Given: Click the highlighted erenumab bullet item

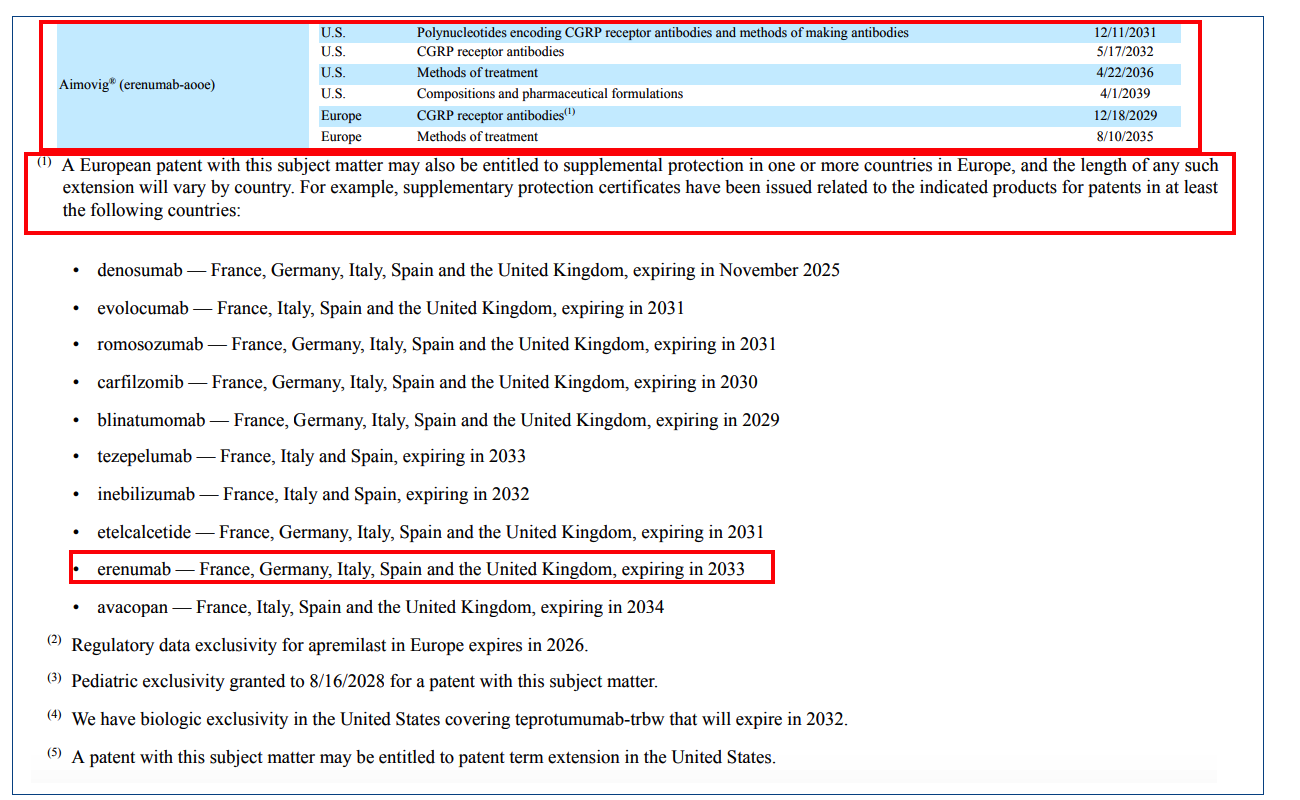Looking at the screenshot, I should (x=420, y=570).
